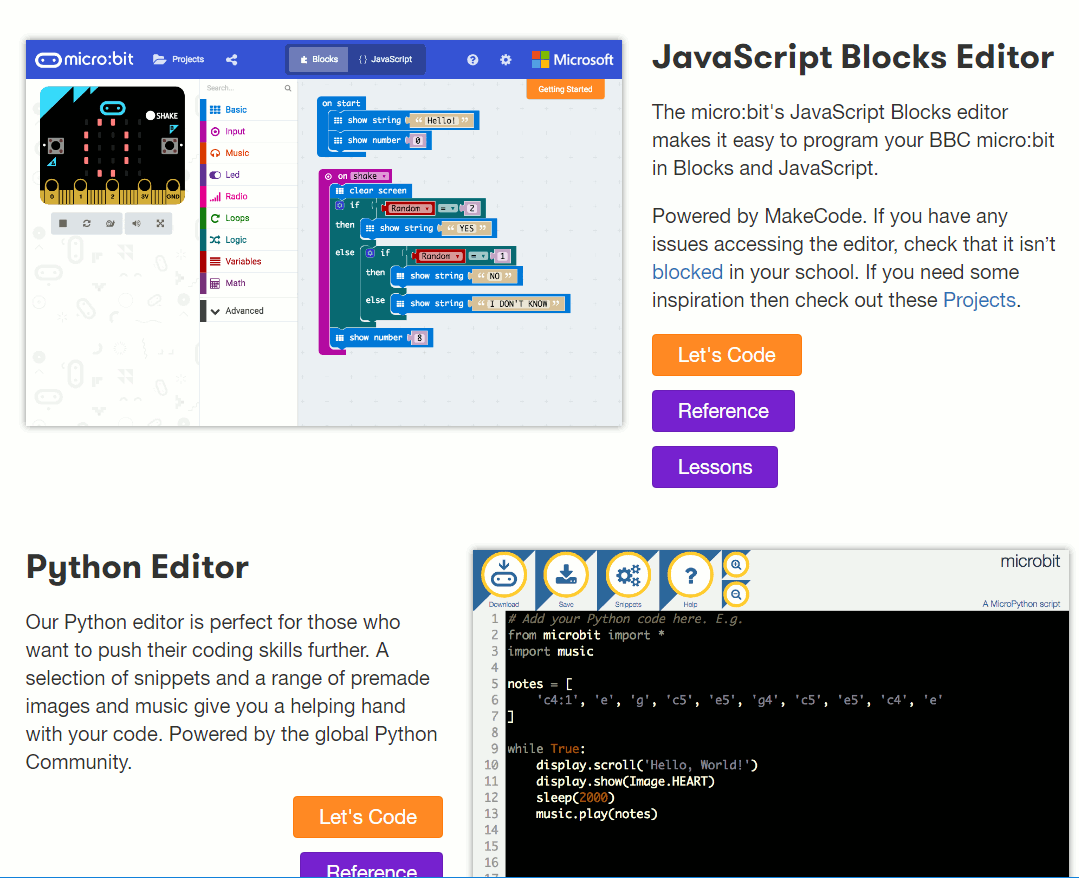1079x878 pixels.
Task: Open the Random variable dropdown in nested if
Action: [439, 256]
